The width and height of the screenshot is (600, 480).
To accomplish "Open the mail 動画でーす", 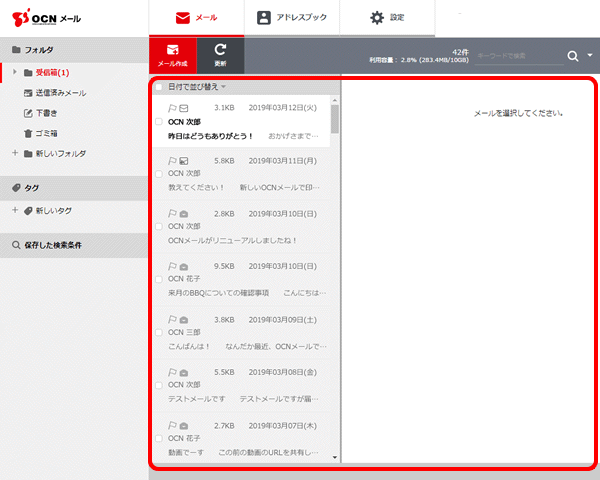I will [x=241, y=438].
